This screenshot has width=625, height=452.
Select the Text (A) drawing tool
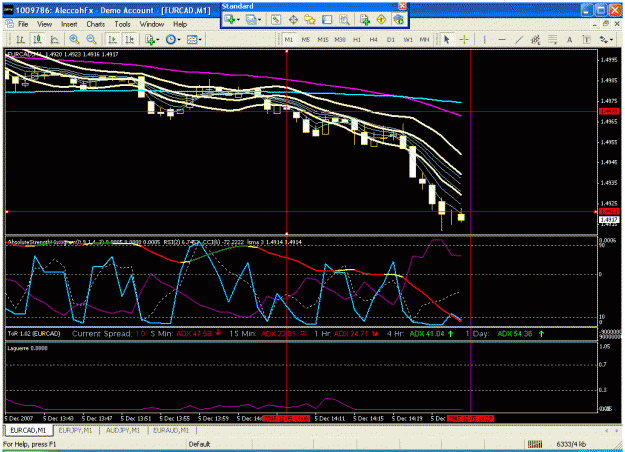pos(569,39)
